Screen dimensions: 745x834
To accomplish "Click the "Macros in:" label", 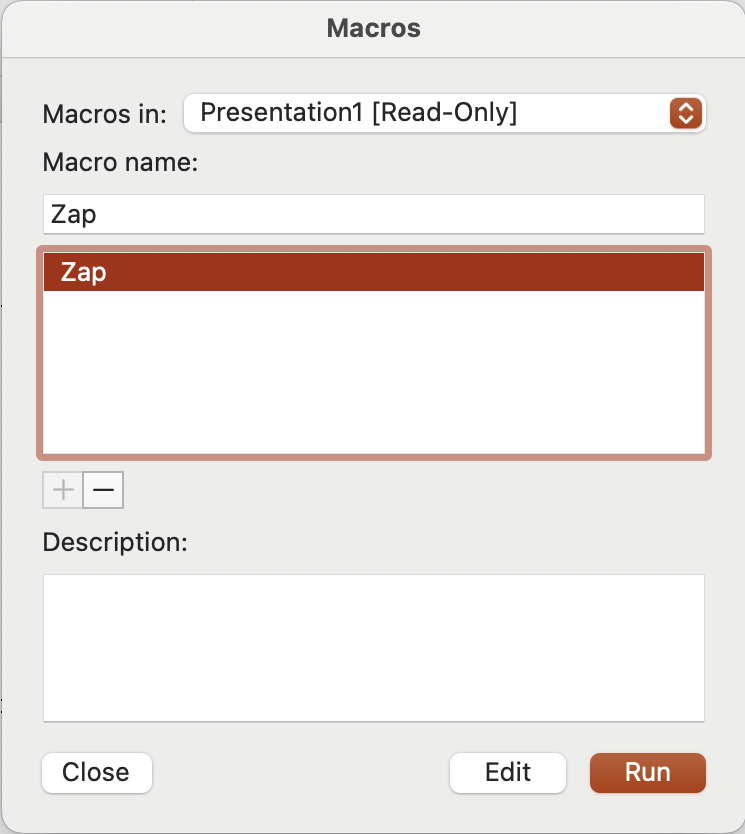I will click(104, 115).
